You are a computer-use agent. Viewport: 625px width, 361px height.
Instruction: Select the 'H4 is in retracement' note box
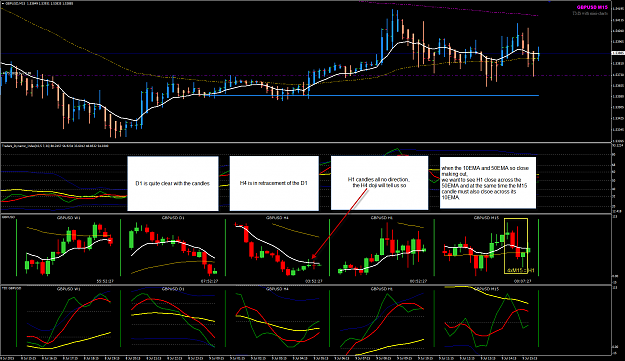[x=274, y=183]
